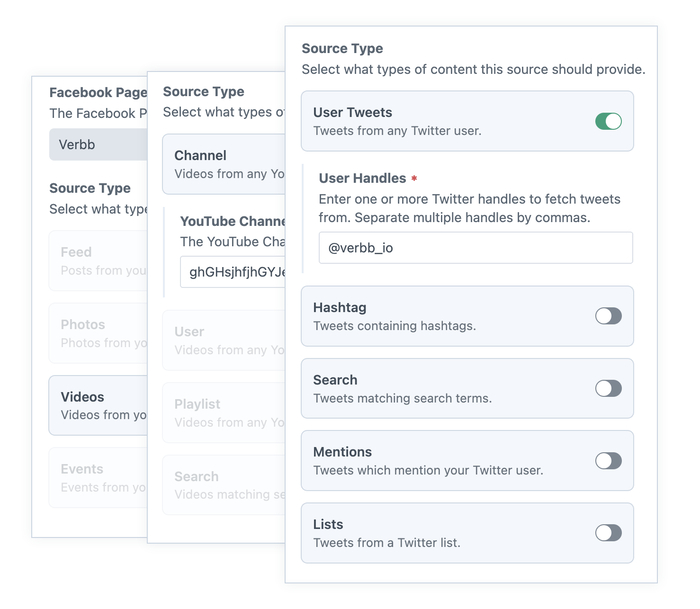Select the Playlist card in YouTube panel
The width and height of the screenshot is (700, 609).
pyautogui.click(x=224, y=413)
